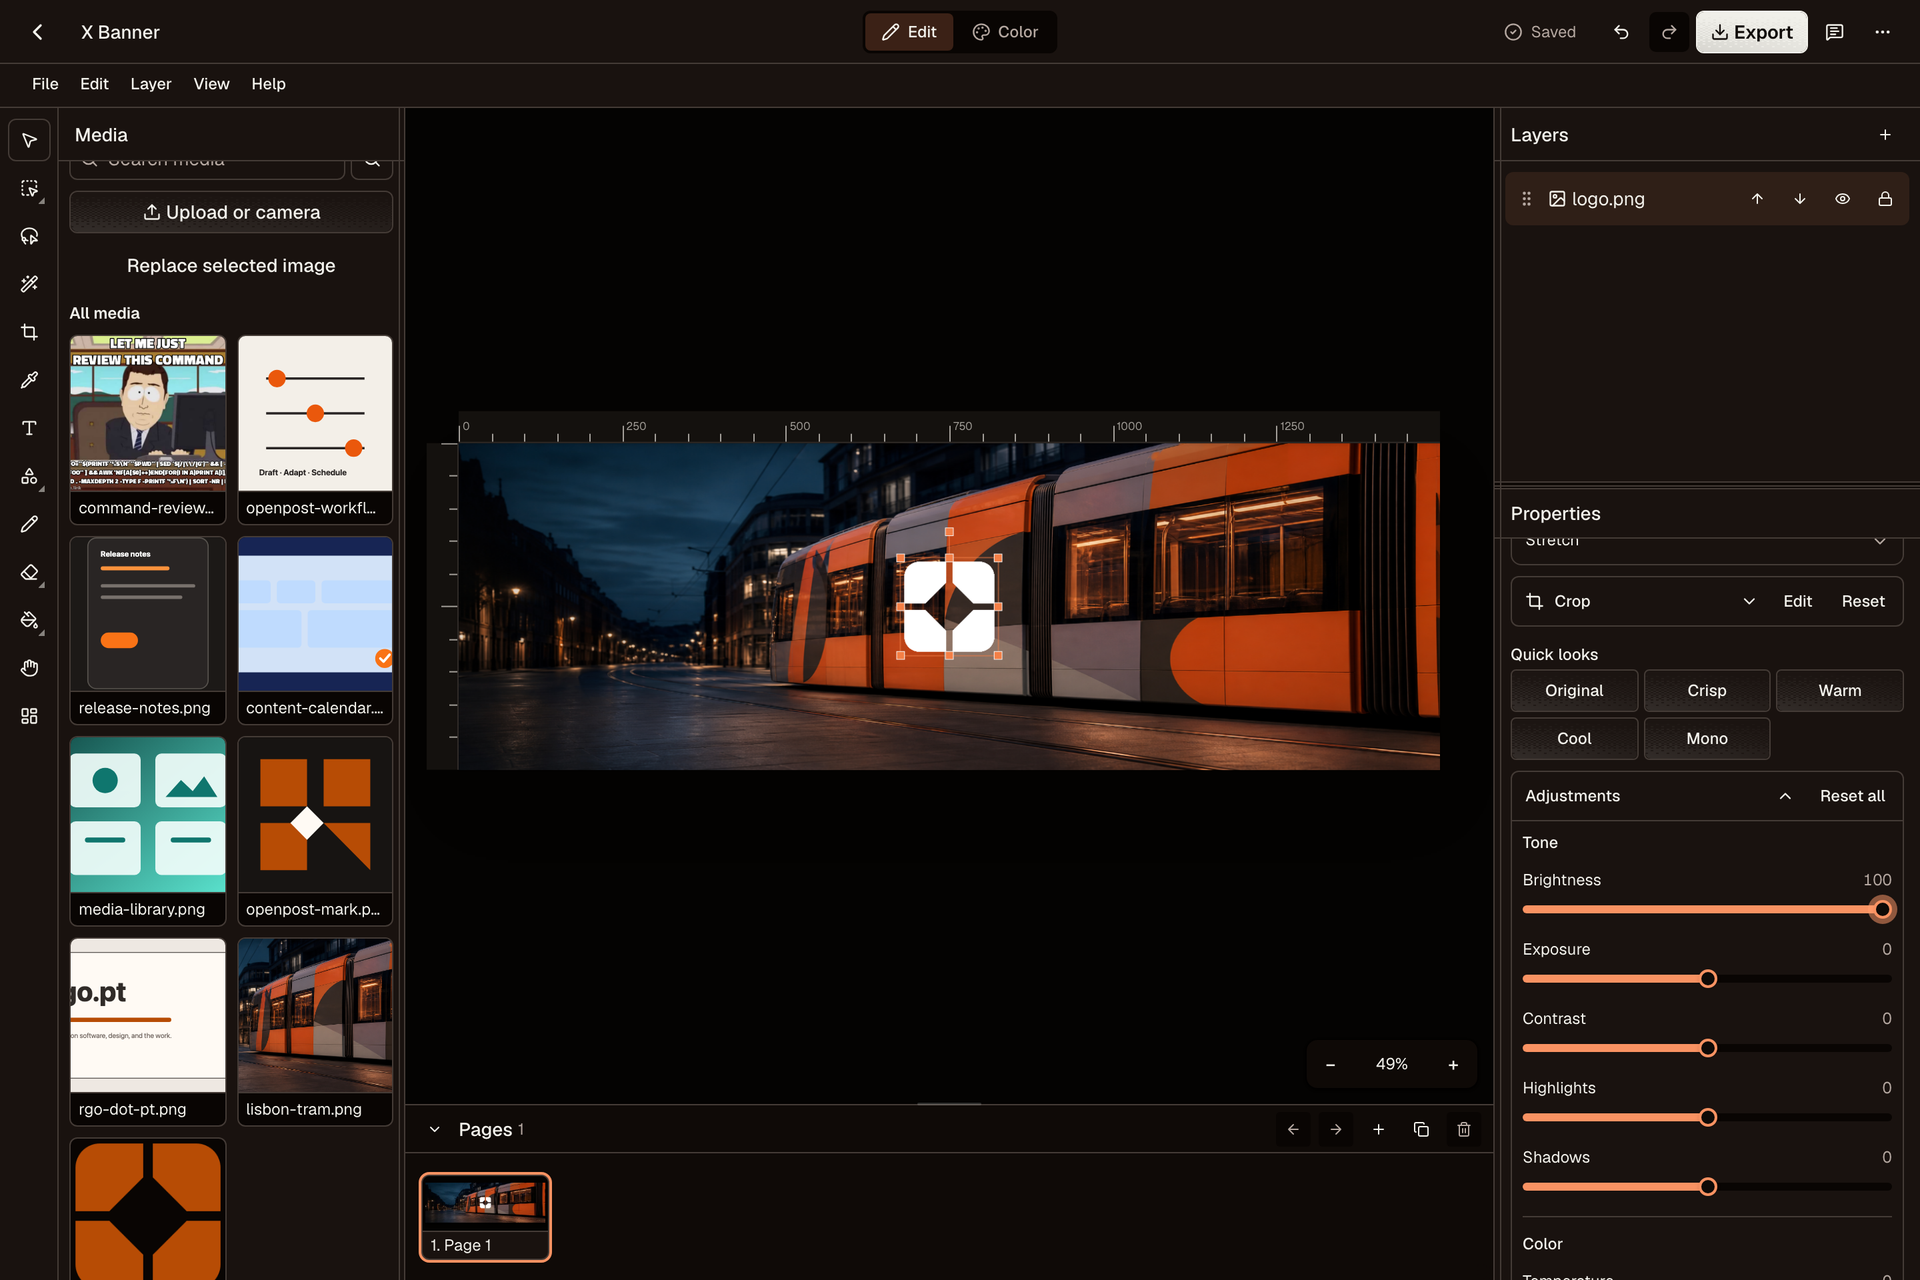Image resolution: width=1920 pixels, height=1280 pixels.
Task: Open the Layer menu
Action: coord(151,84)
